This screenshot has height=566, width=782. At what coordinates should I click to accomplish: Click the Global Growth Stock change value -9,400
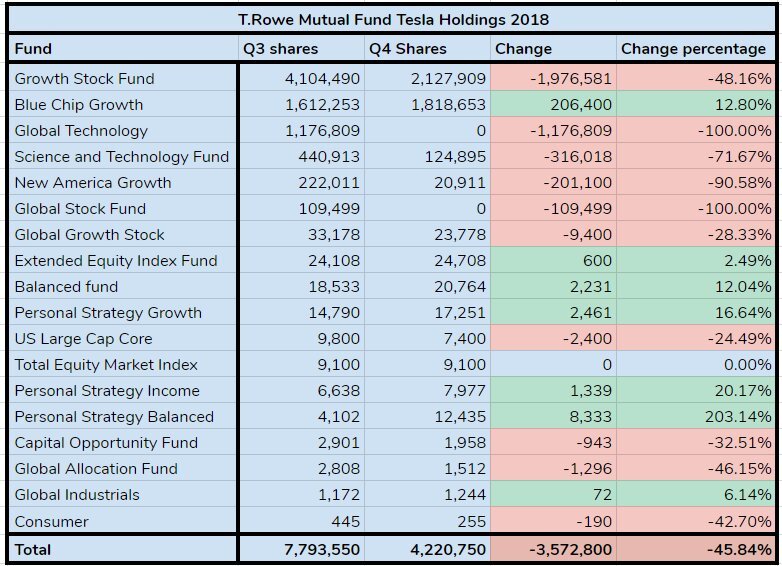586,234
